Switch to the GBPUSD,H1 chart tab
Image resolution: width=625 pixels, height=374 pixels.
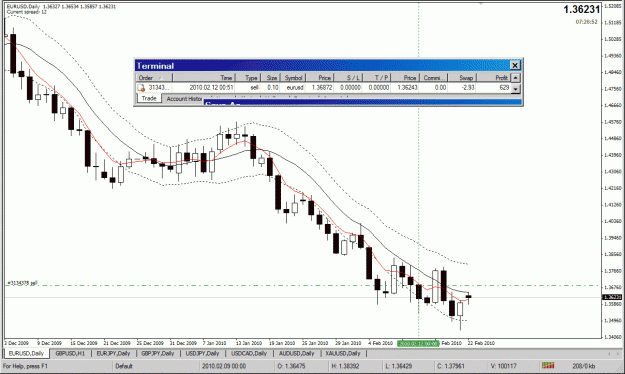click(x=70, y=353)
